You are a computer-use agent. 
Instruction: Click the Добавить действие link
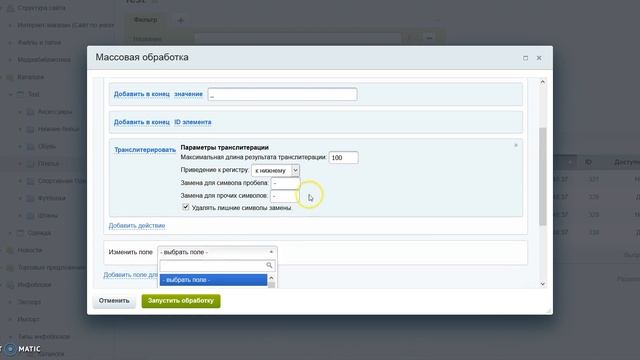click(x=137, y=225)
